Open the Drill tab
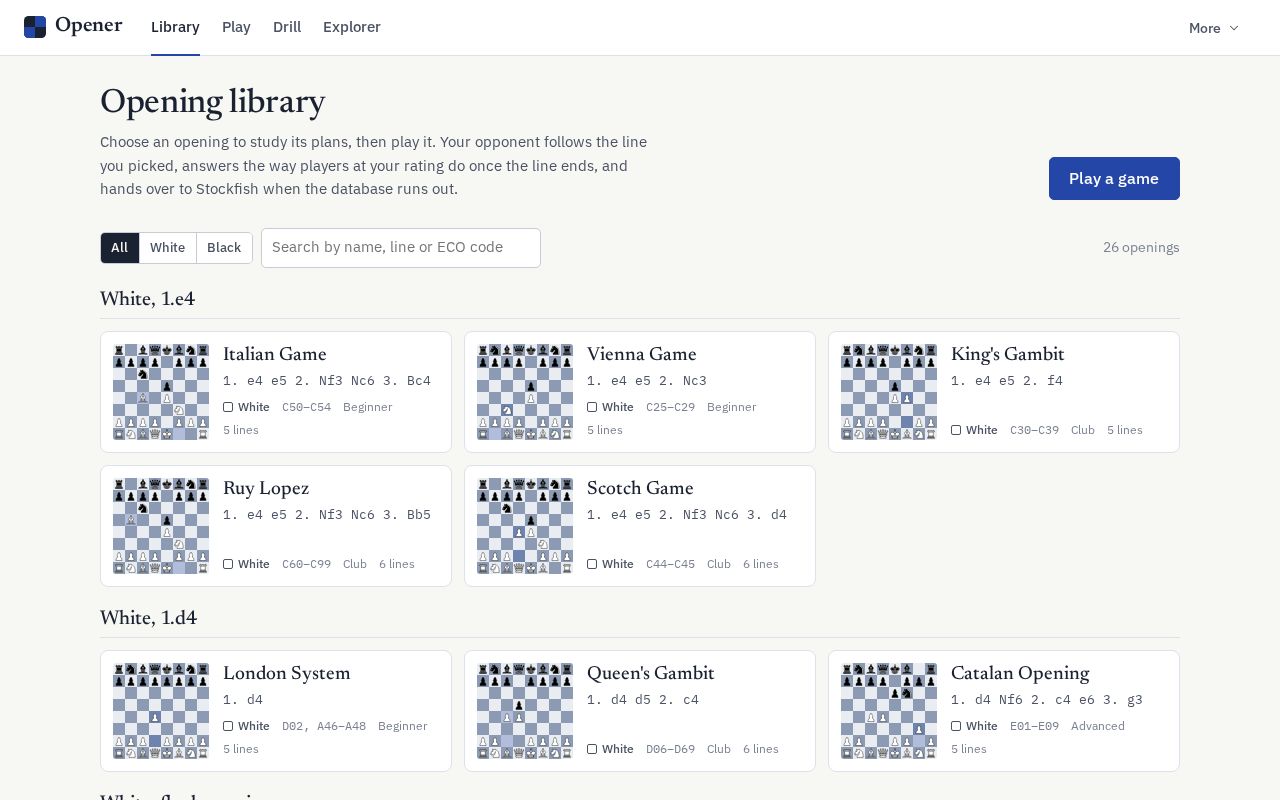The height and width of the screenshot is (800, 1280). coord(287,27)
